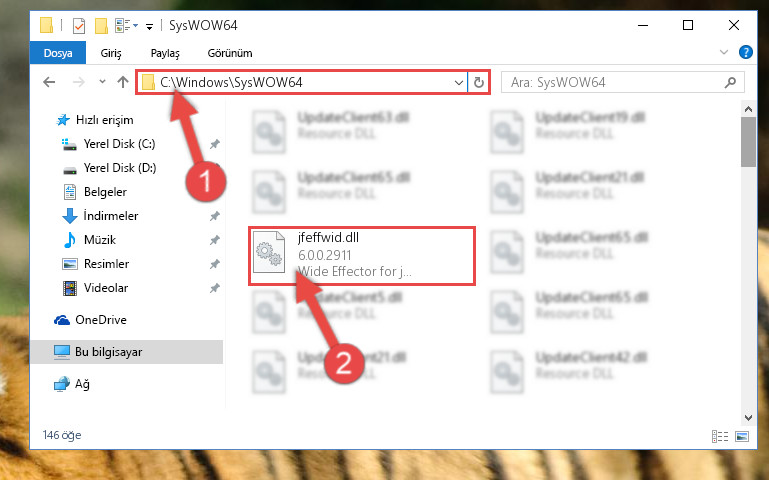
Task: Open Yerel Disk (C:) in navigation pane
Action: click(119, 144)
